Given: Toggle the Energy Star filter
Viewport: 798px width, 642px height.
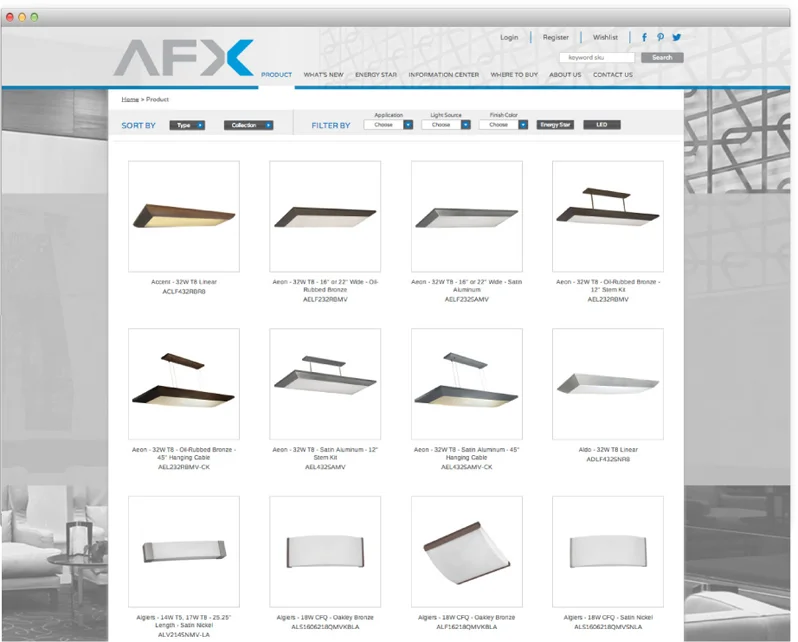Looking at the screenshot, I should pyautogui.click(x=555, y=125).
